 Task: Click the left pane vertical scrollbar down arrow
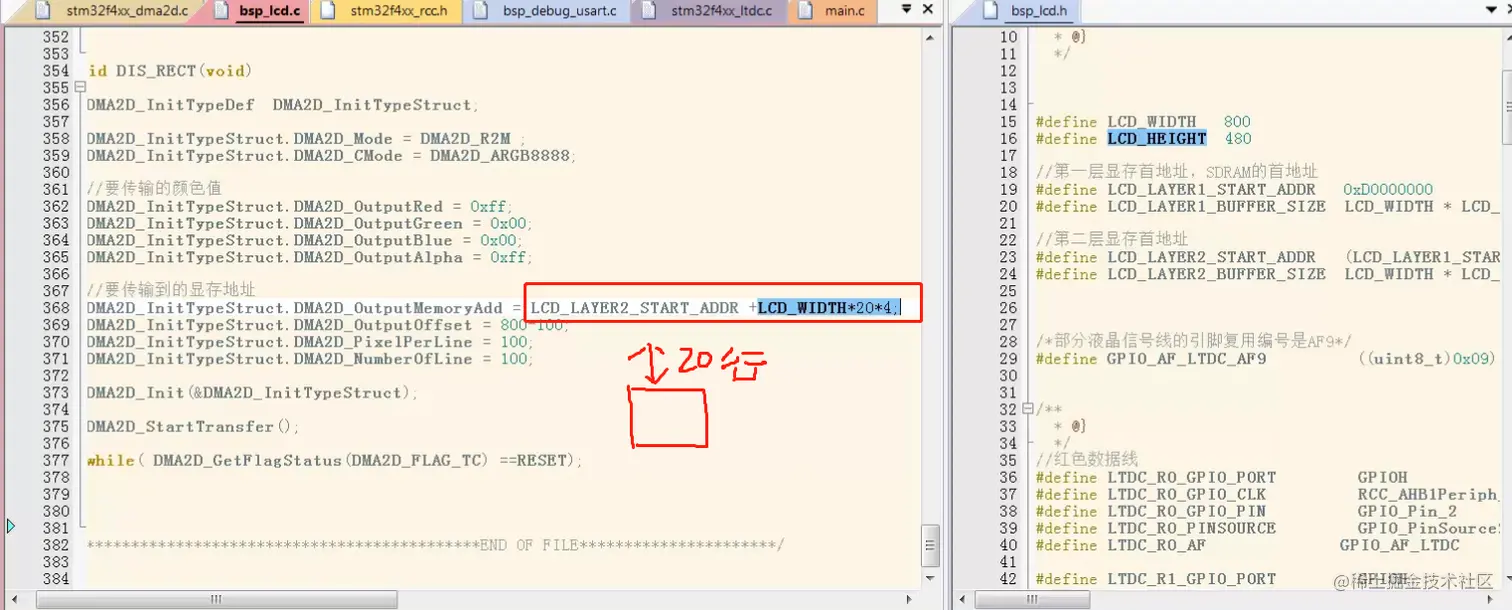click(931, 579)
